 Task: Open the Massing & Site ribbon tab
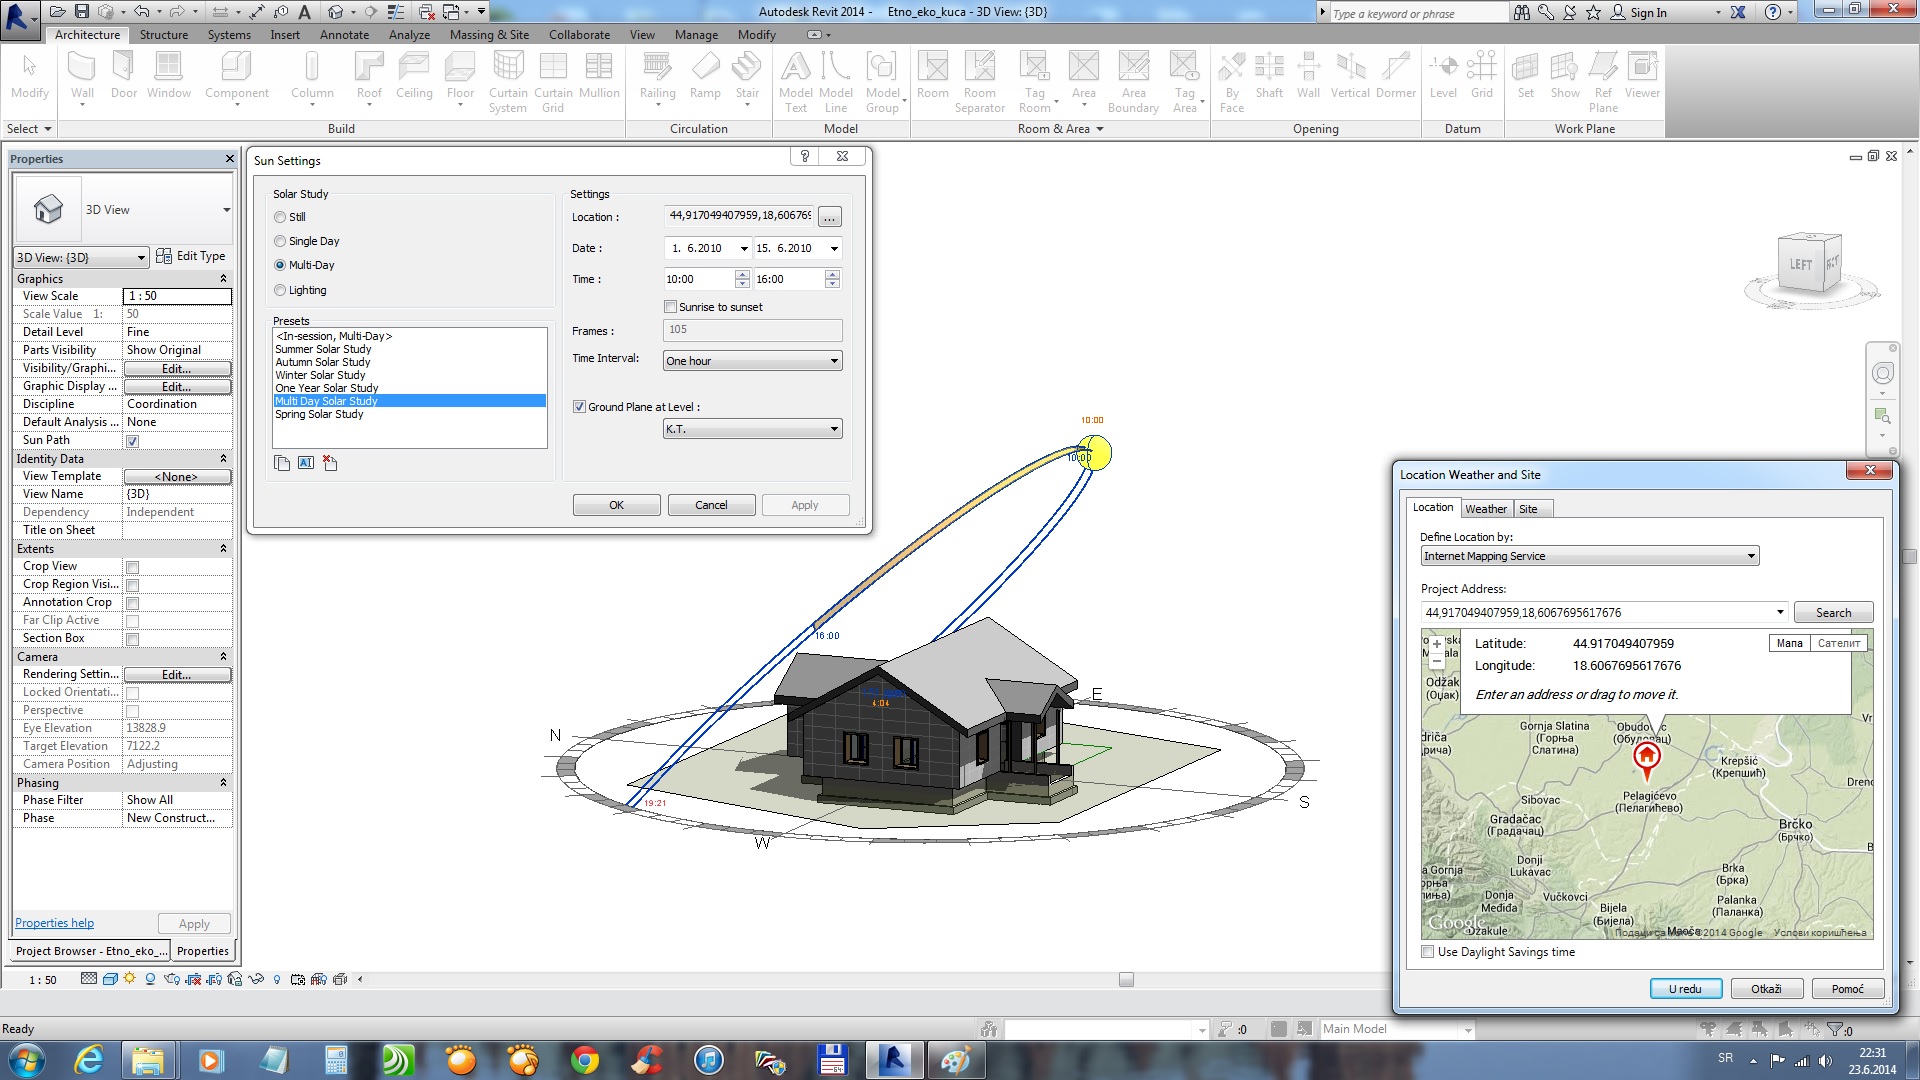[489, 34]
